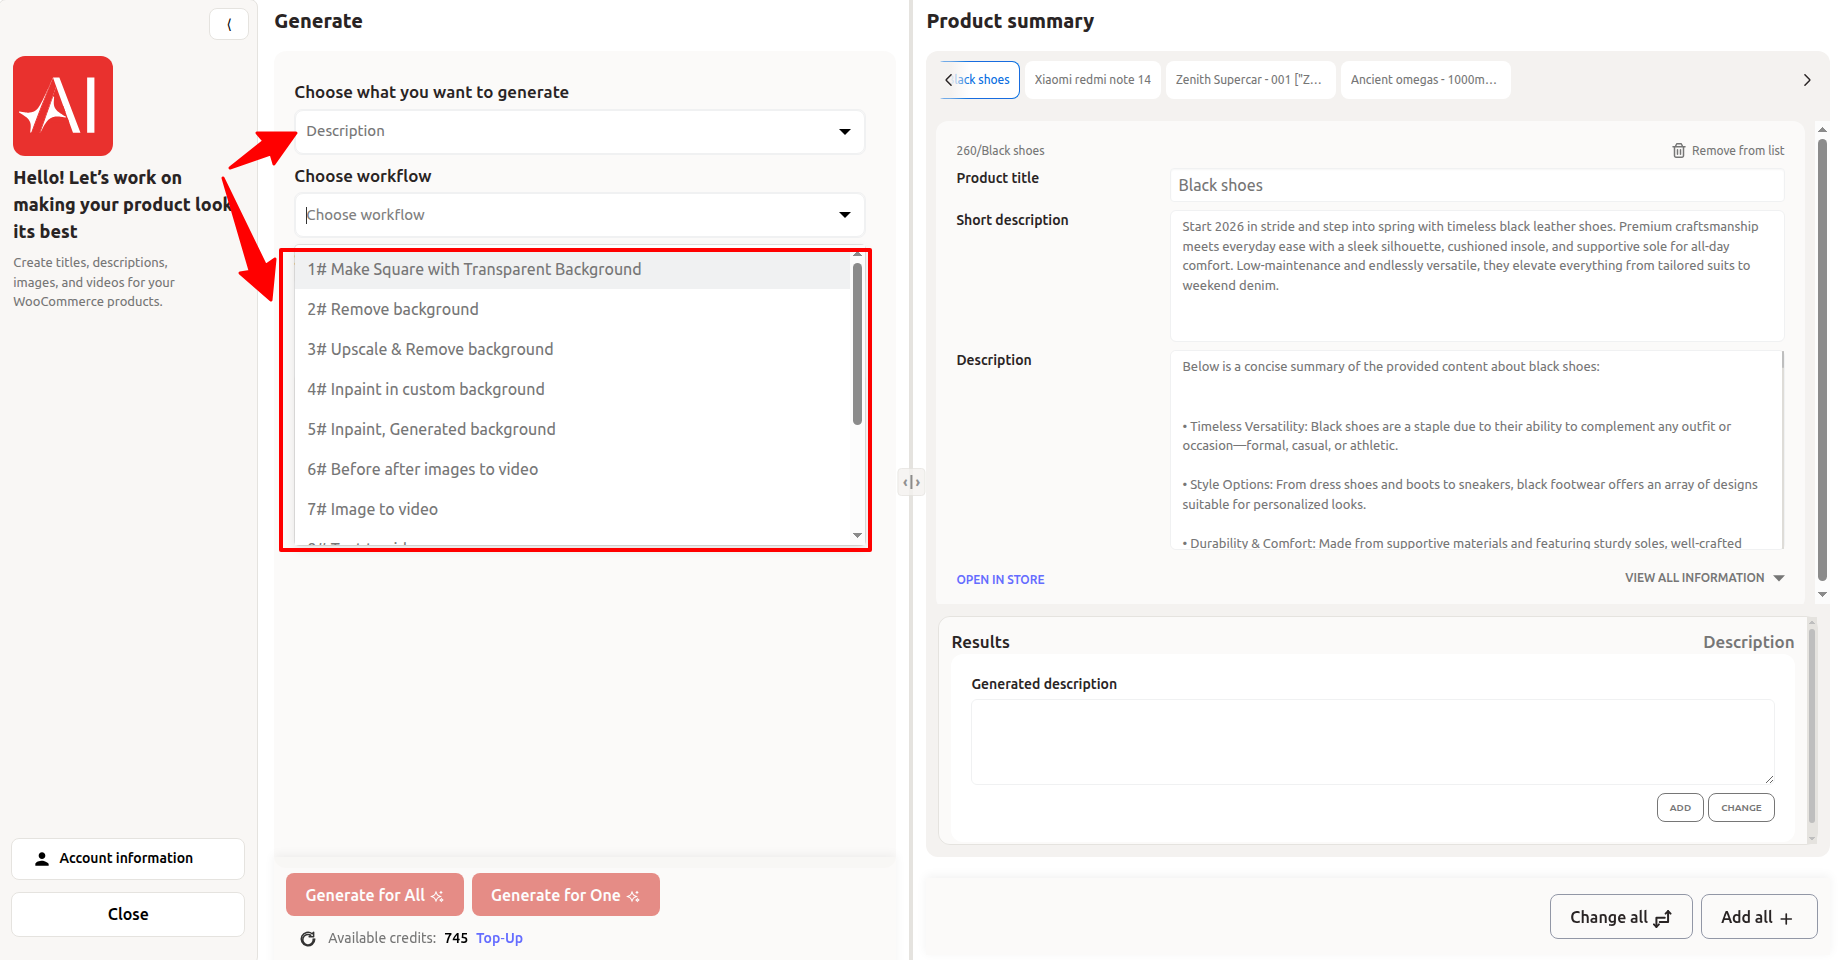
Task: Refresh the available credits counter
Action: pyautogui.click(x=307, y=938)
